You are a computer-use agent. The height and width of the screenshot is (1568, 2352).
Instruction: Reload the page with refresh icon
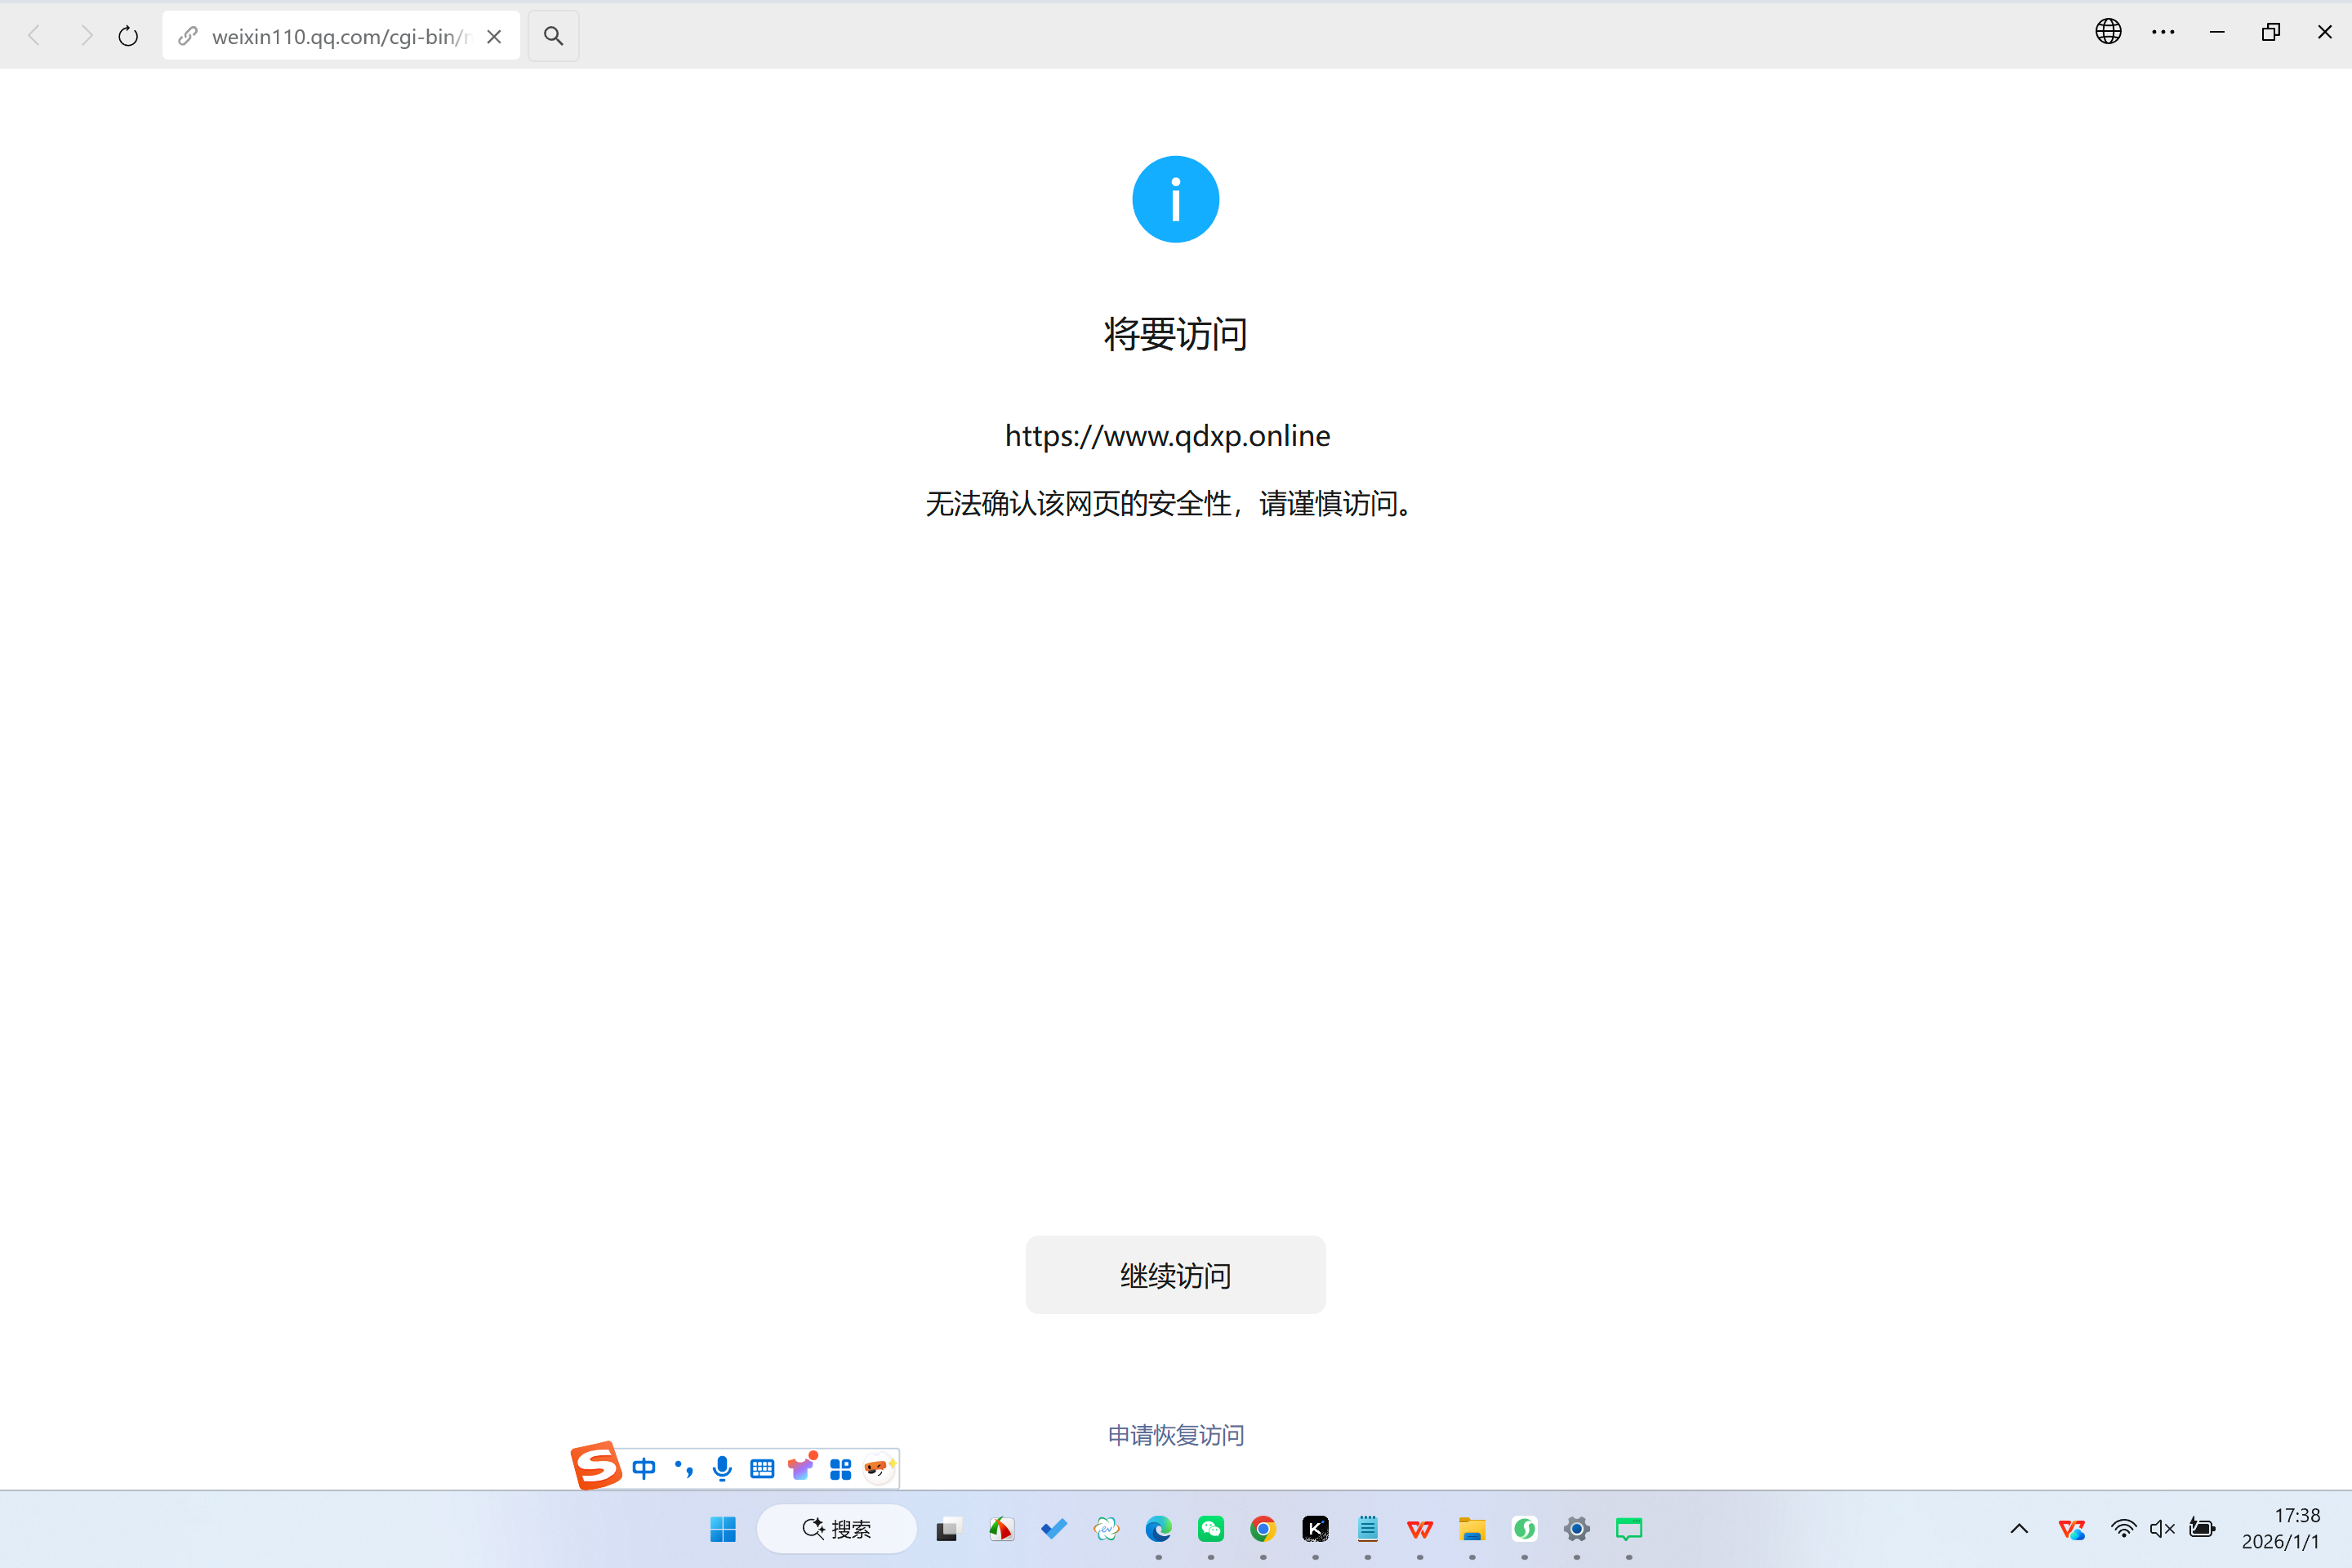tap(128, 36)
